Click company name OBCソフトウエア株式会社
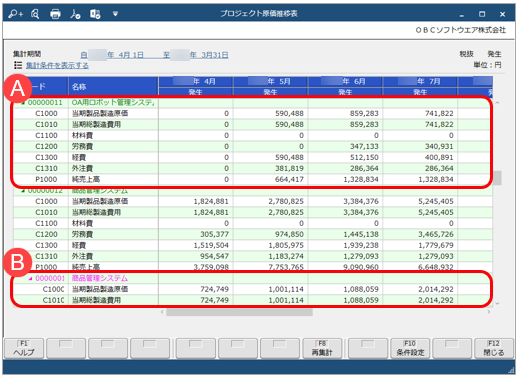The width and height of the screenshot is (520, 379). 460,30
